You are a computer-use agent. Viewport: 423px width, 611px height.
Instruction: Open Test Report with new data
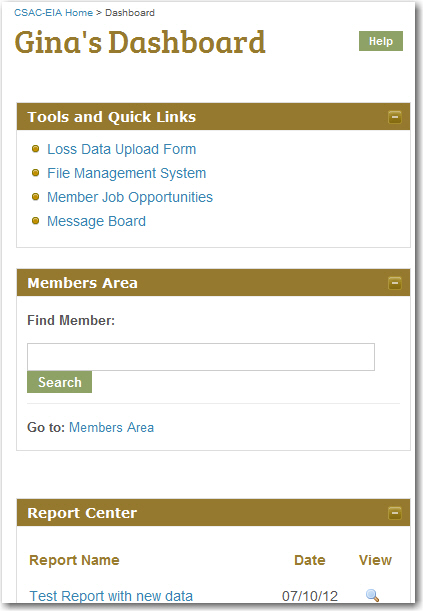[x=111, y=596]
